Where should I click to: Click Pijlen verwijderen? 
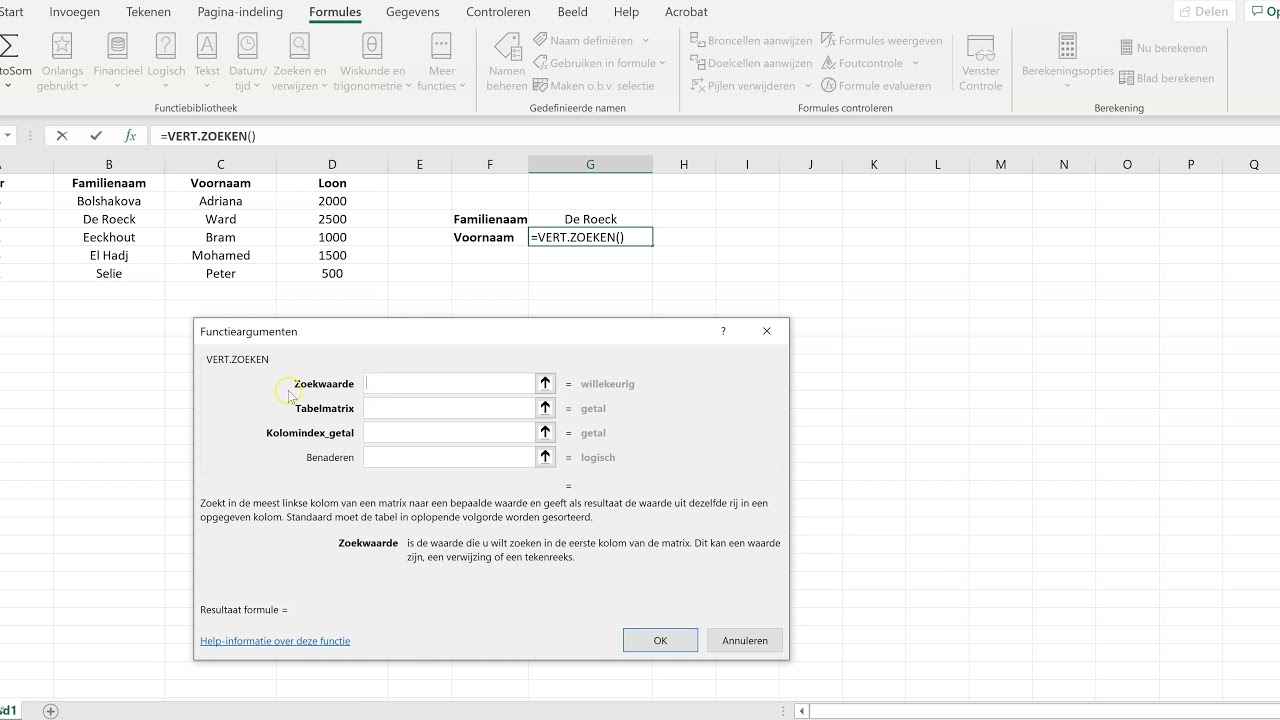[x=743, y=86]
